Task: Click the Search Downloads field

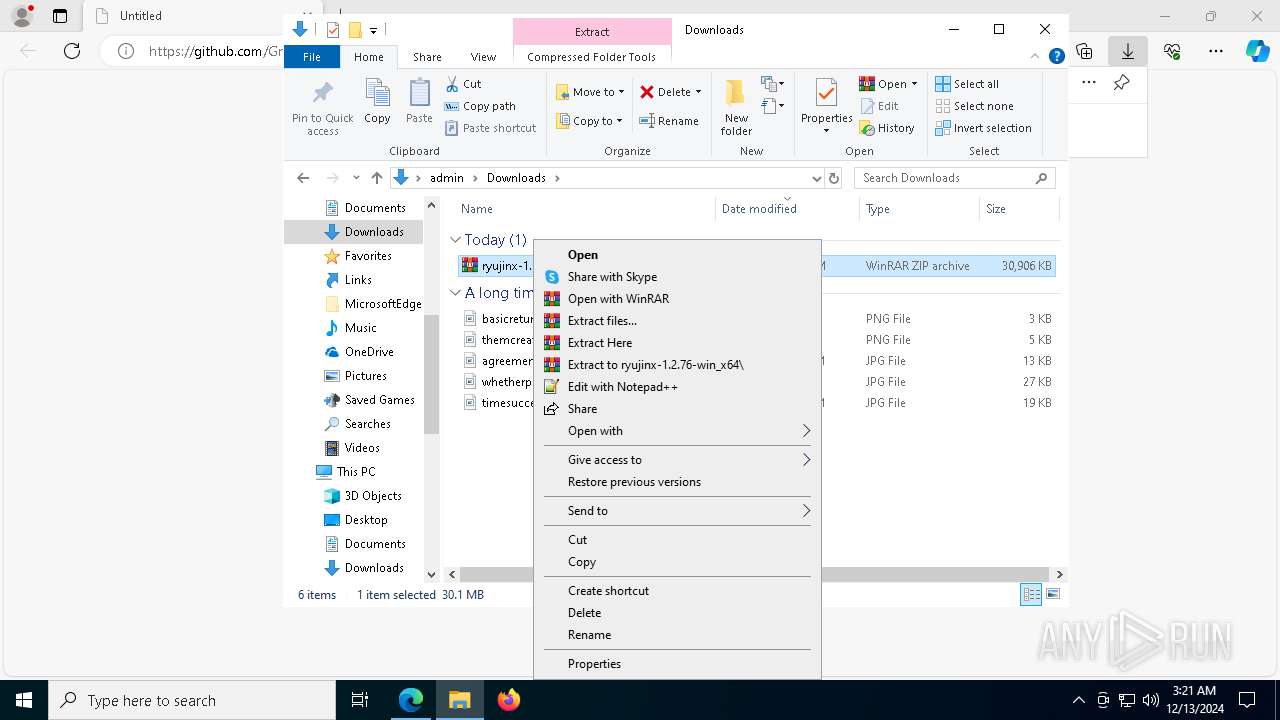Action: coord(954,178)
